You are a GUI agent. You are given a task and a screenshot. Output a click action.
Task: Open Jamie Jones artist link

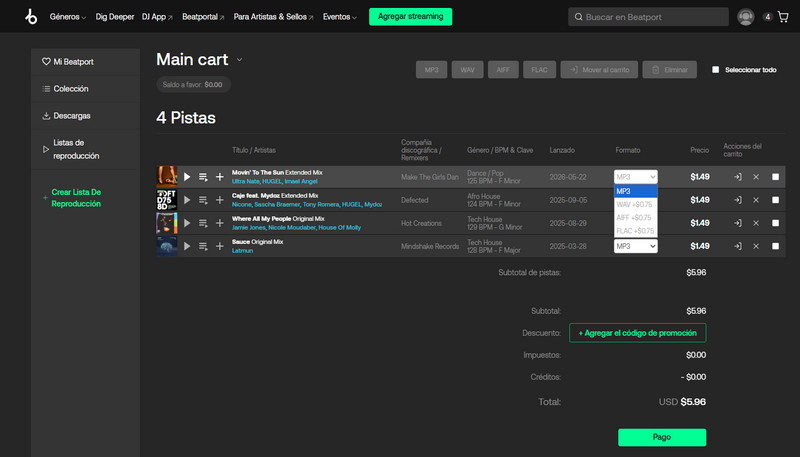pyautogui.click(x=248, y=227)
